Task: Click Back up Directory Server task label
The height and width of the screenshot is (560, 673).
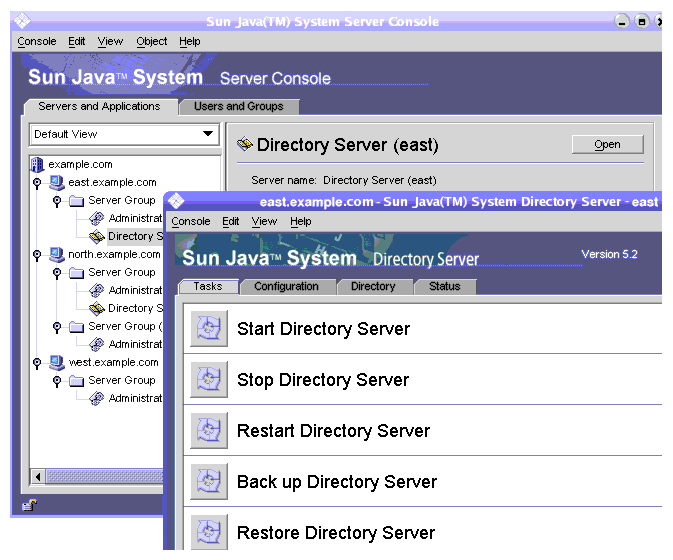Action: pos(337,482)
